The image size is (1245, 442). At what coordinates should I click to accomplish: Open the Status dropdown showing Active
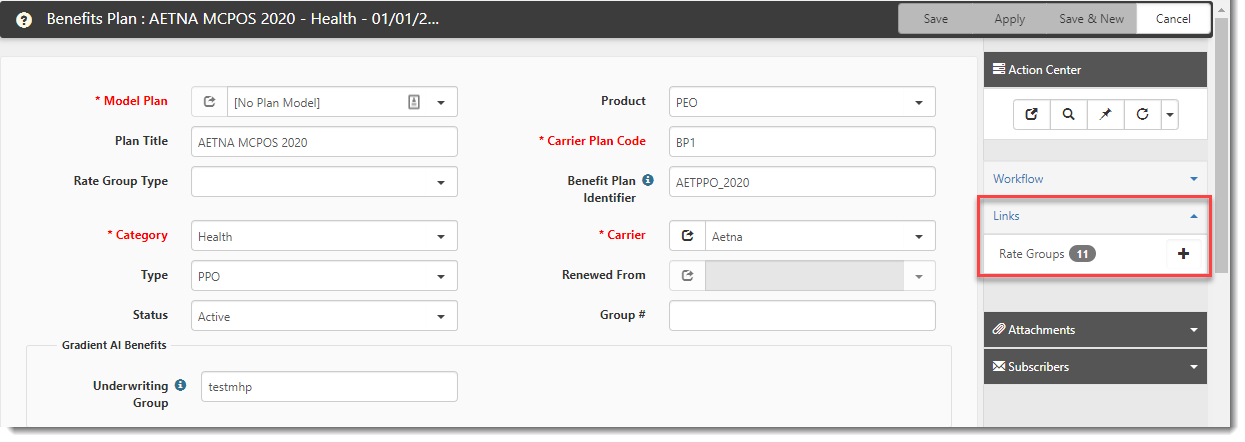[x=440, y=317]
